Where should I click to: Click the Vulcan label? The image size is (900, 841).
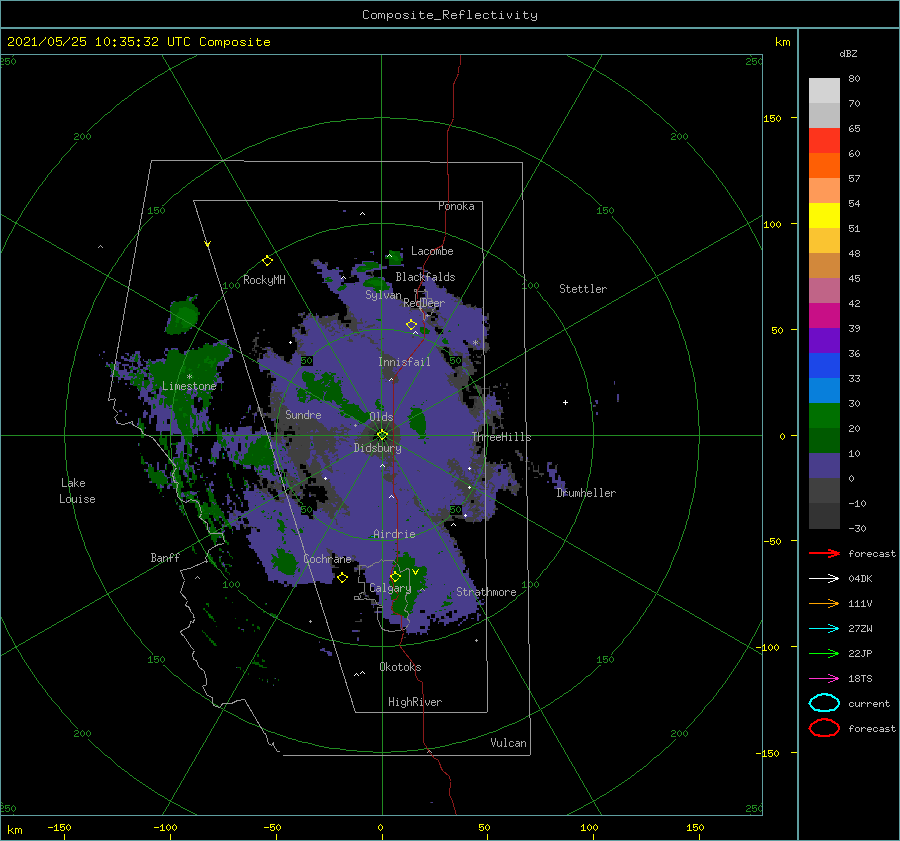[x=508, y=742]
